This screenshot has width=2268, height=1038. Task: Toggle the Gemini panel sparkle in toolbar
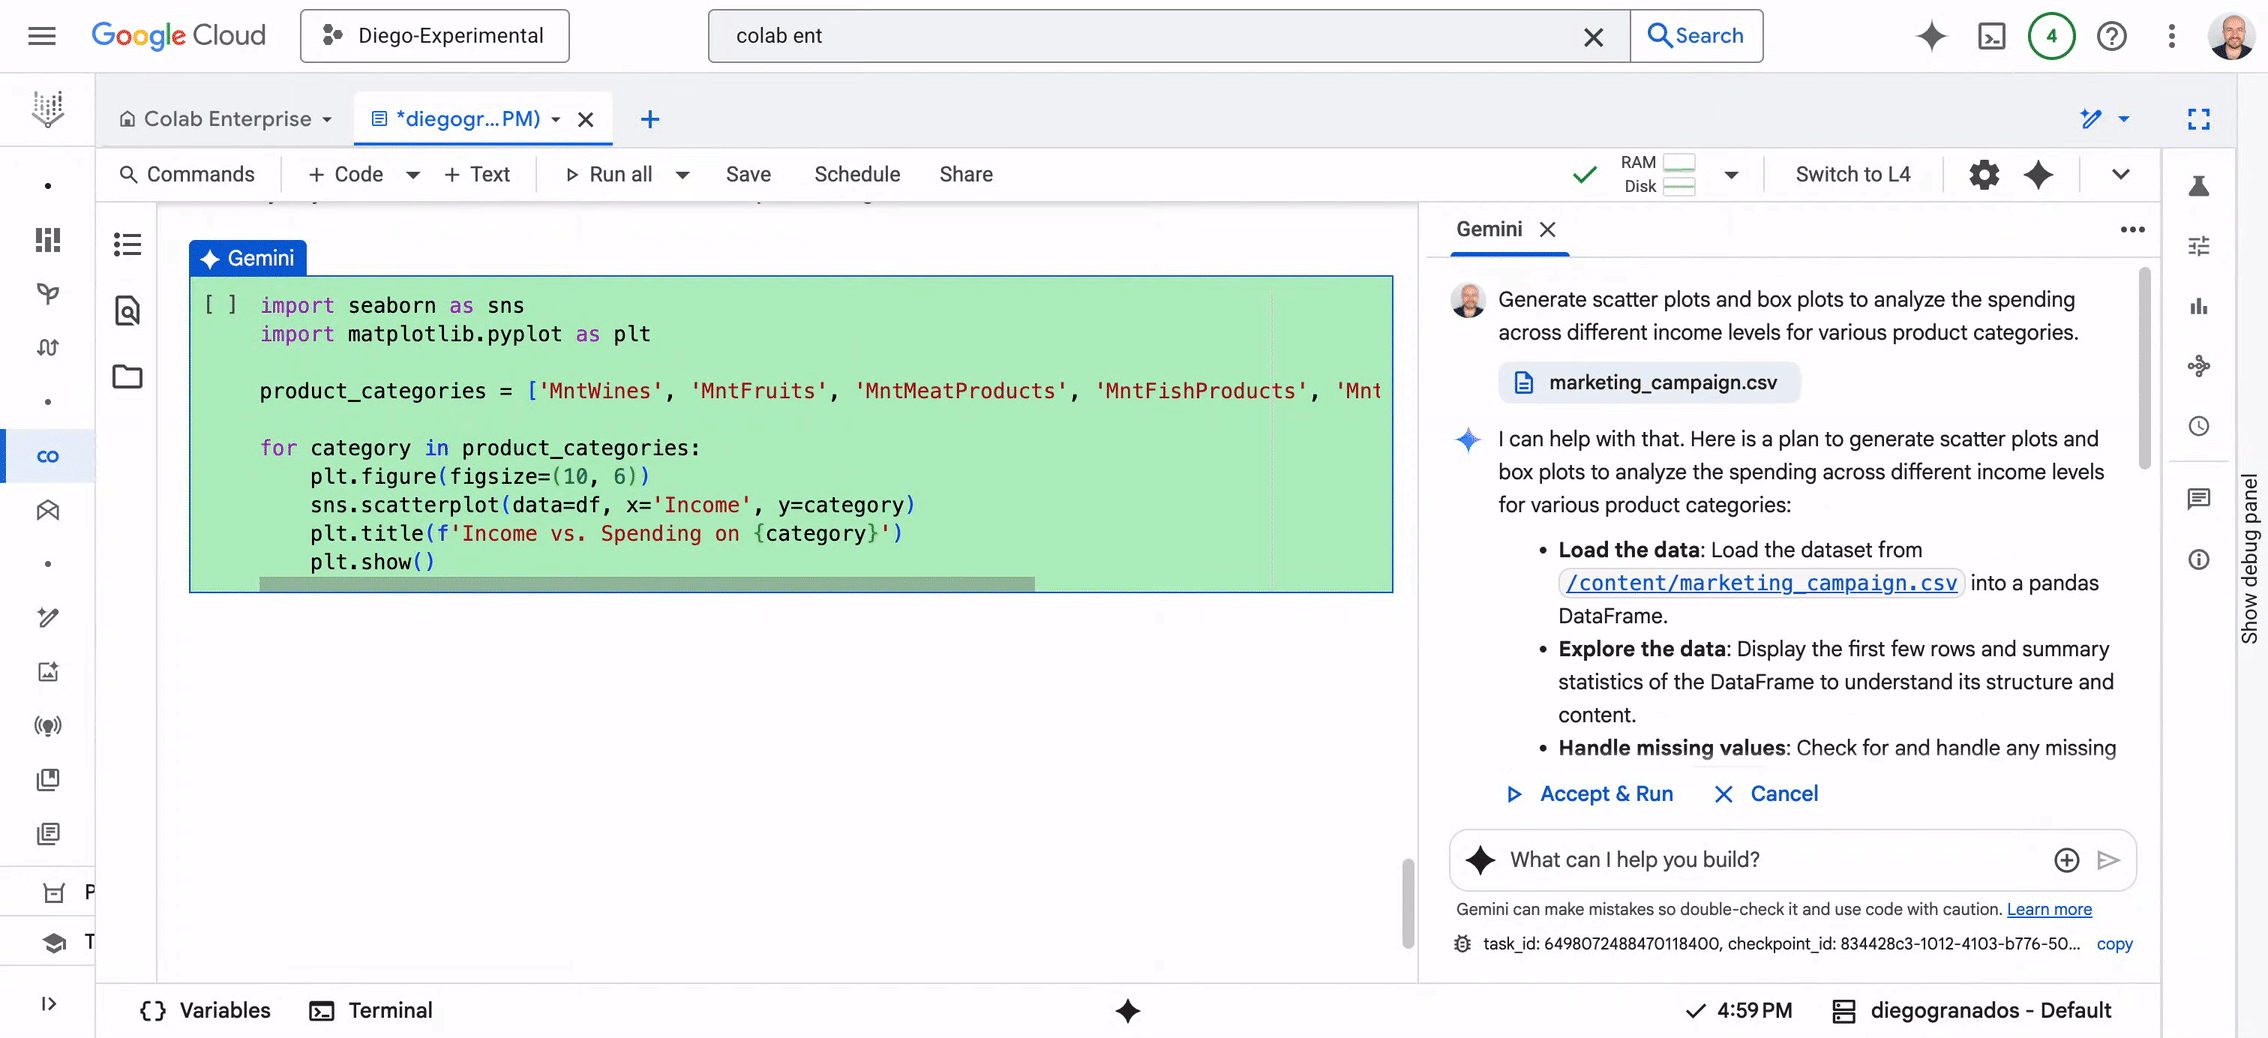tap(2038, 174)
